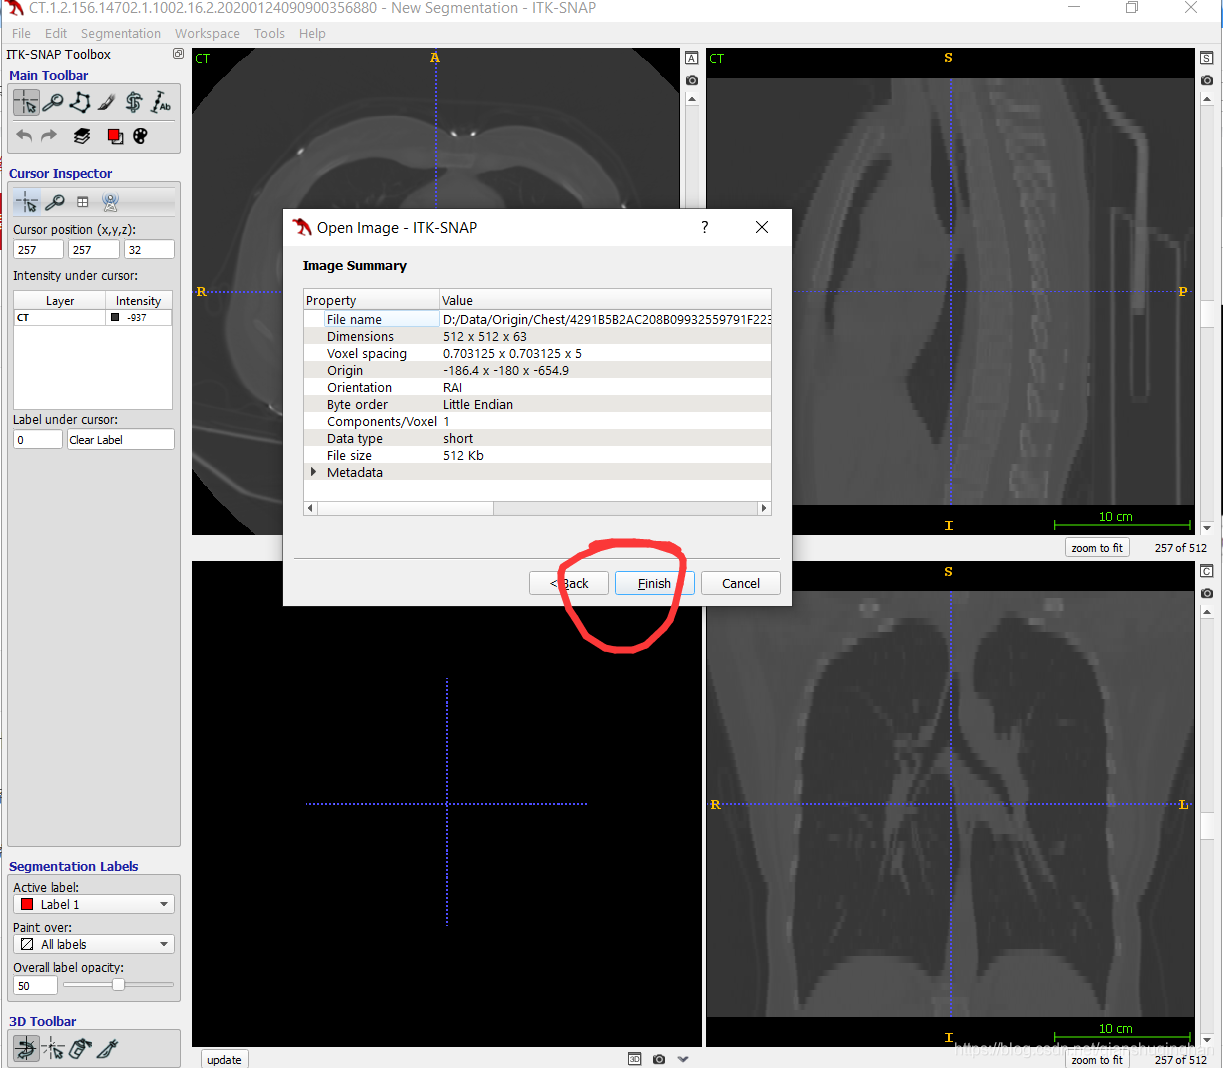1223x1068 pixels.
Task: Click the Redo arrow in Main Toolbar
Action: (x=49, y=135)
